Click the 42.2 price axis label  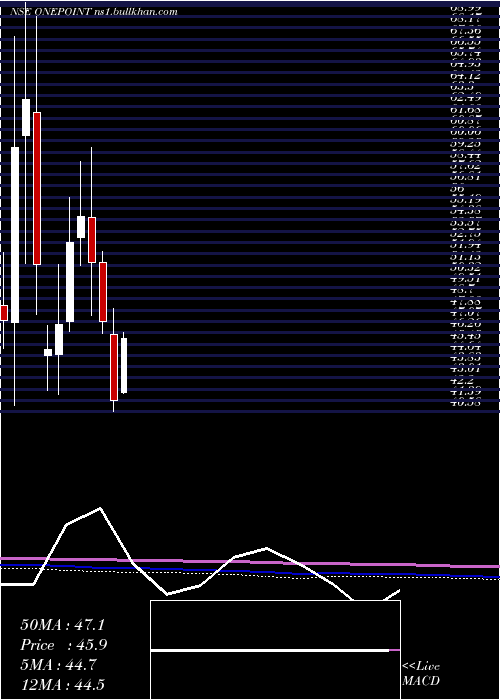tap(462, 381)
